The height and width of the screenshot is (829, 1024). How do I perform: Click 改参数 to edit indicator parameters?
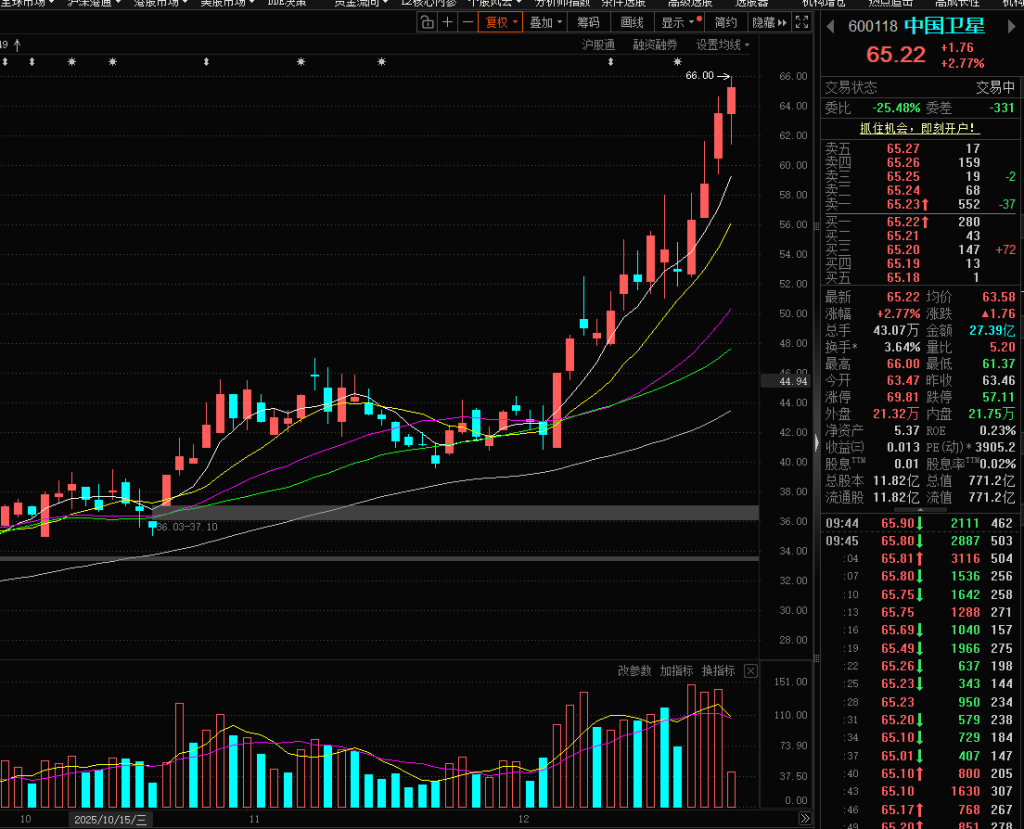tap(634, 671)
